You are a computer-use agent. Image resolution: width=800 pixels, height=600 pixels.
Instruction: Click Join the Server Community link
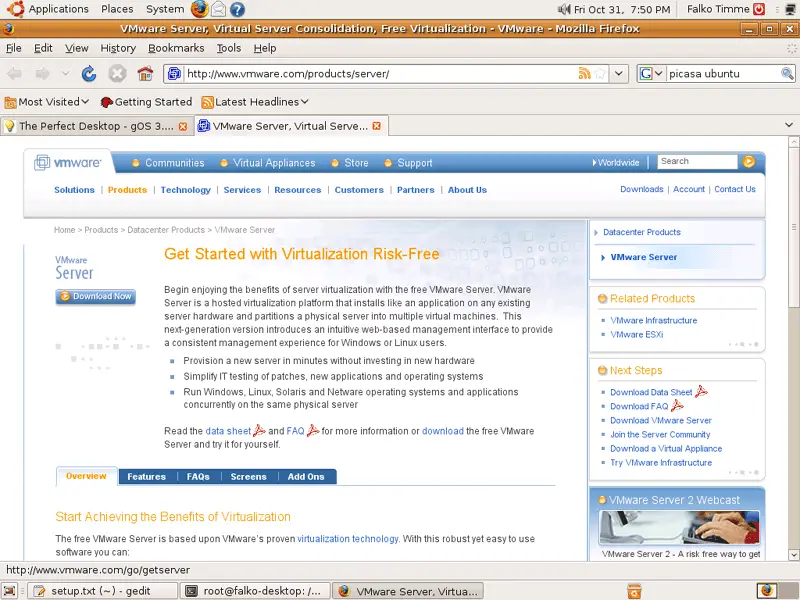pyautogui.click(x=660, y=434)
